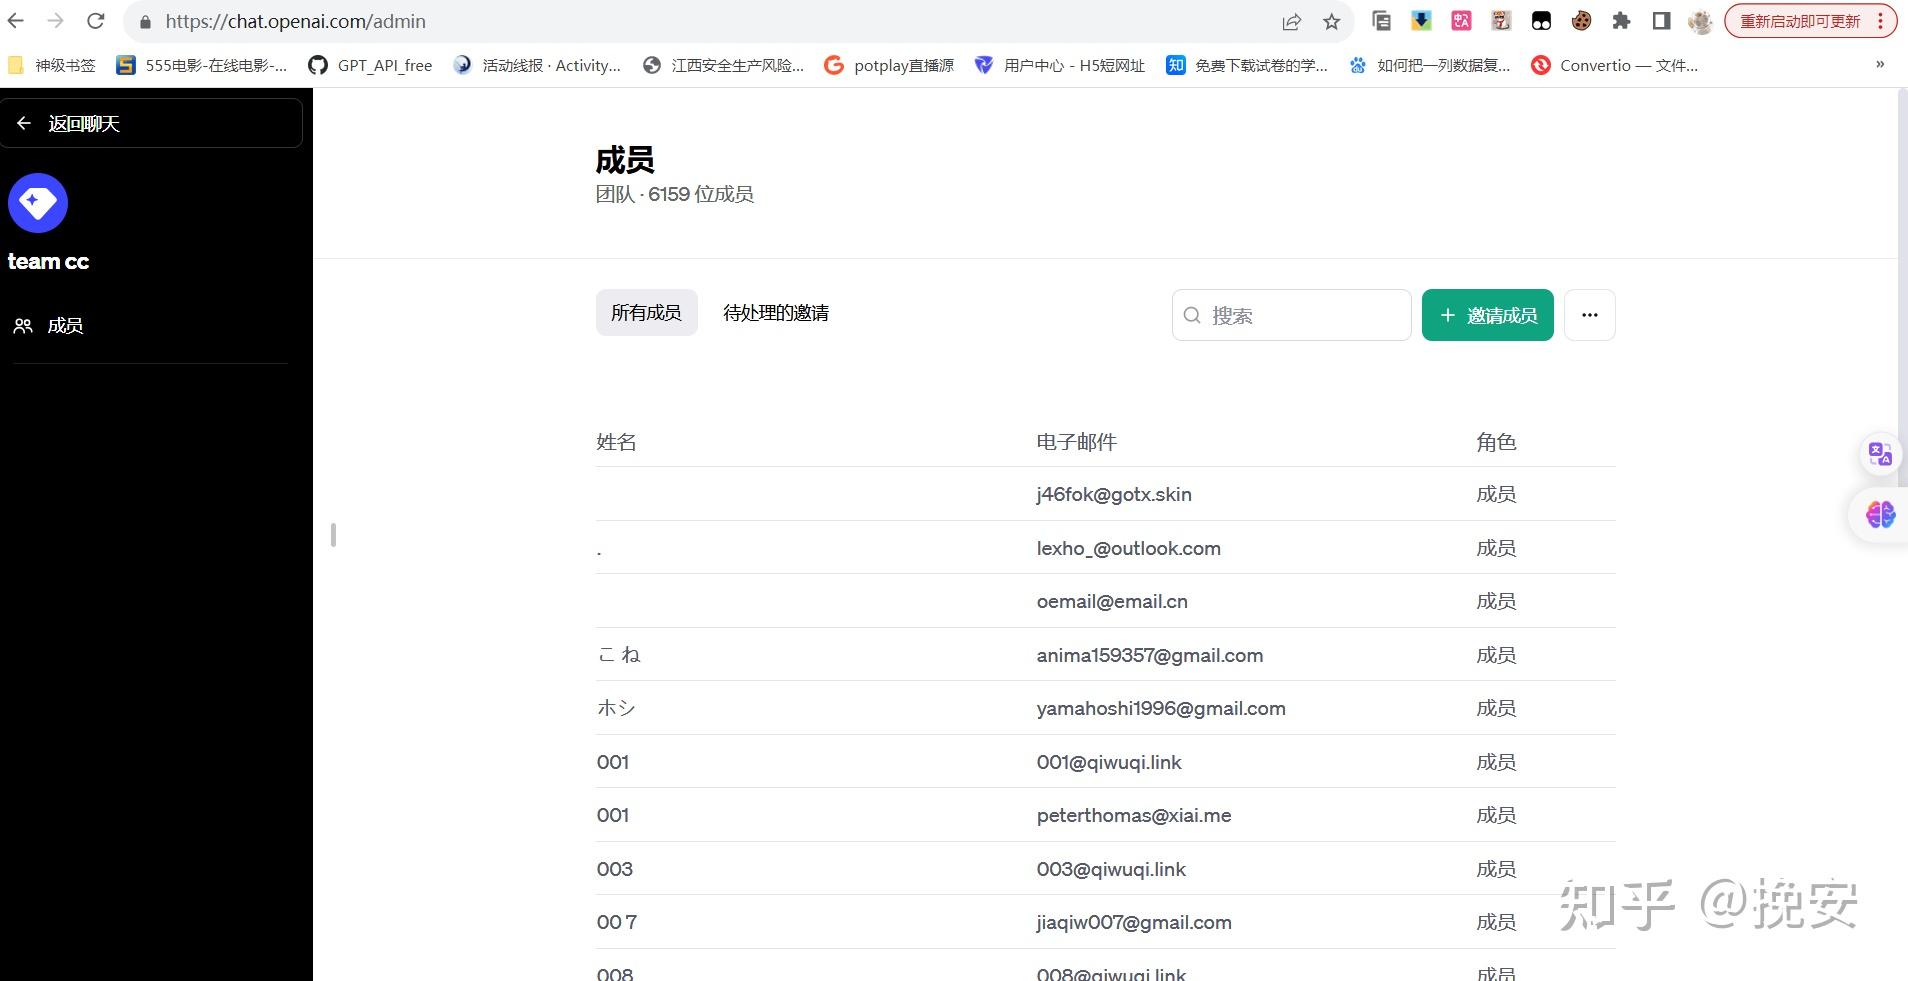The image size is (1908, 981).
Task: Click the brain-shaped floating extension icon
Action: pyautogui.click(x=1879, y=515)
